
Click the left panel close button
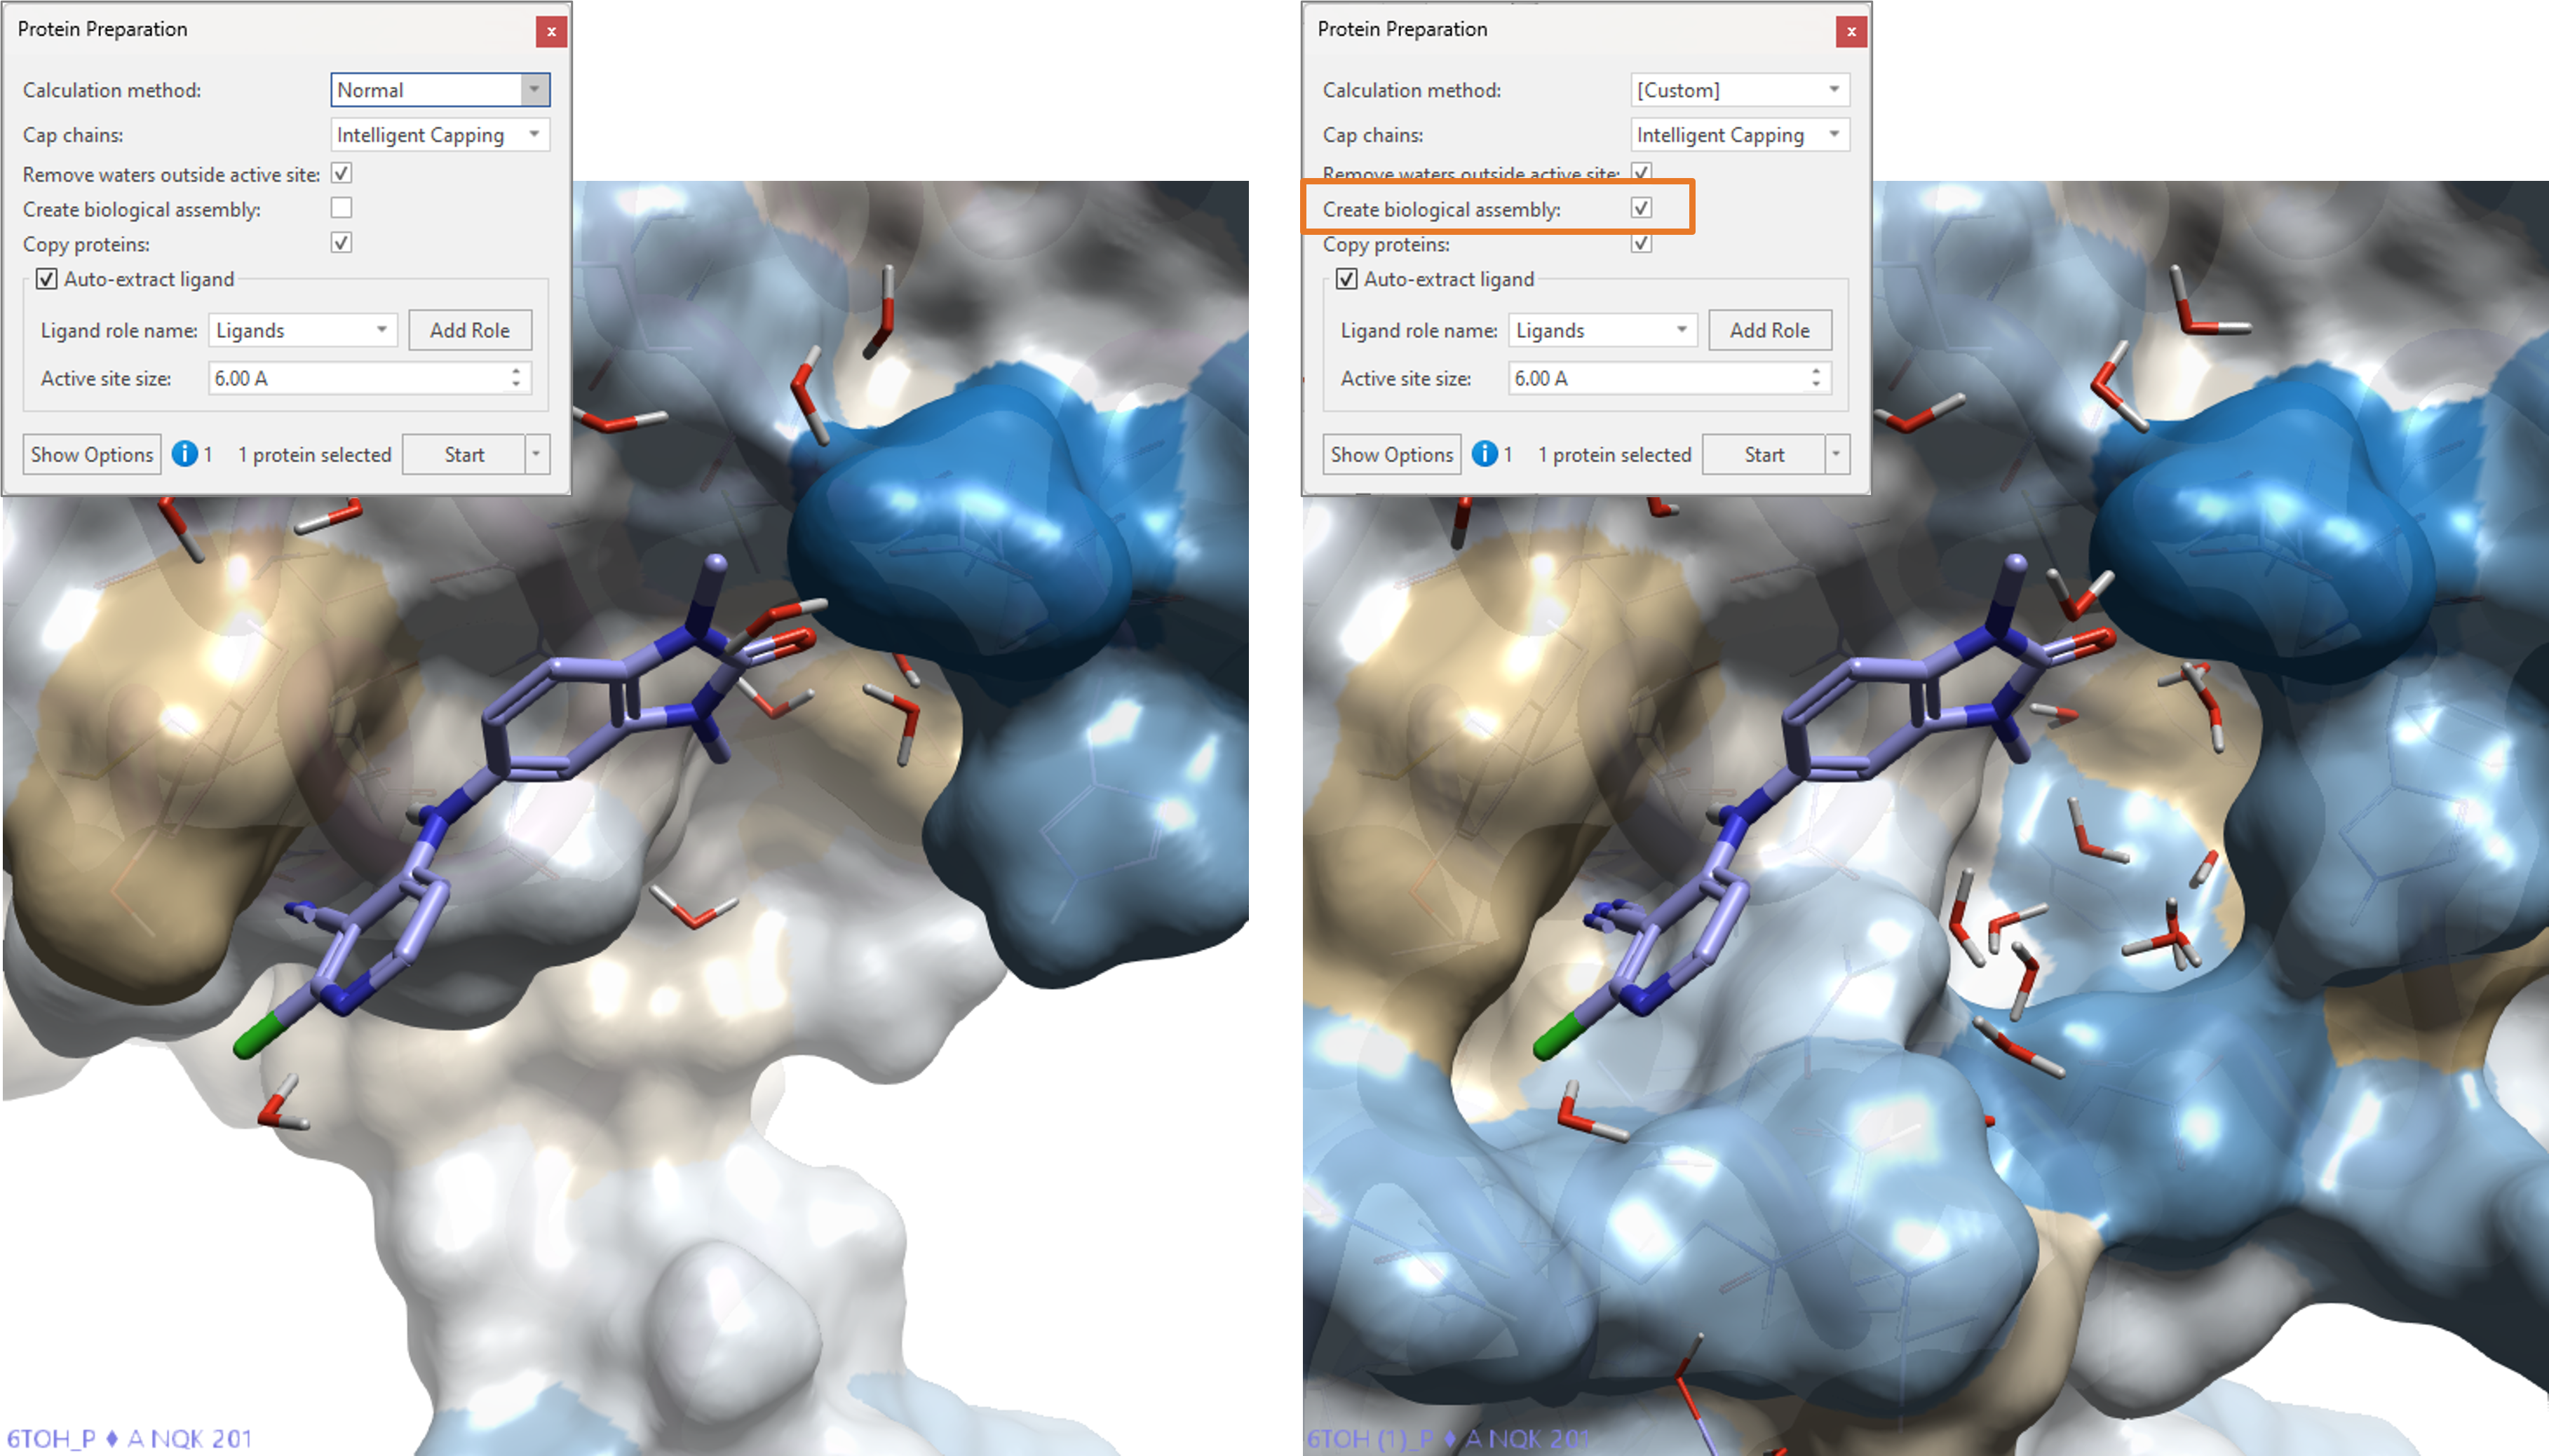550,28
